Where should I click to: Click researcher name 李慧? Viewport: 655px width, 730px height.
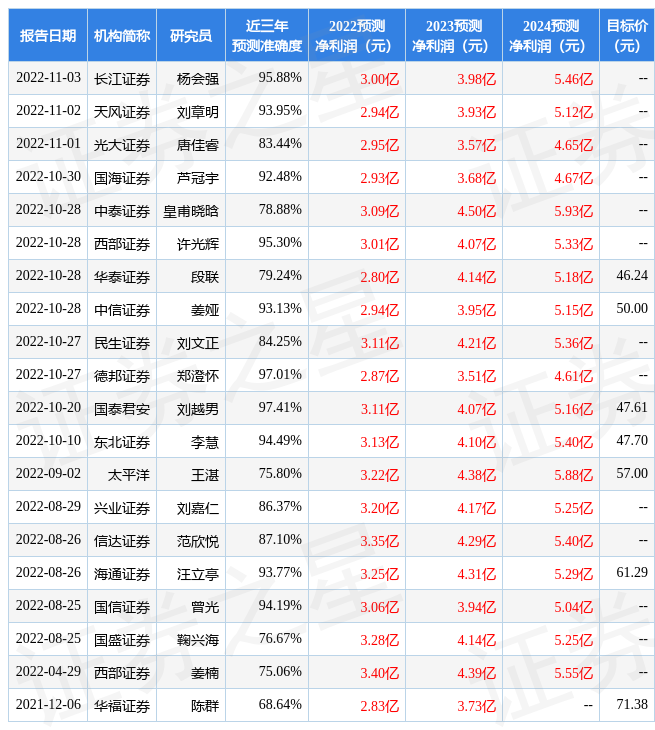point(205,442)
